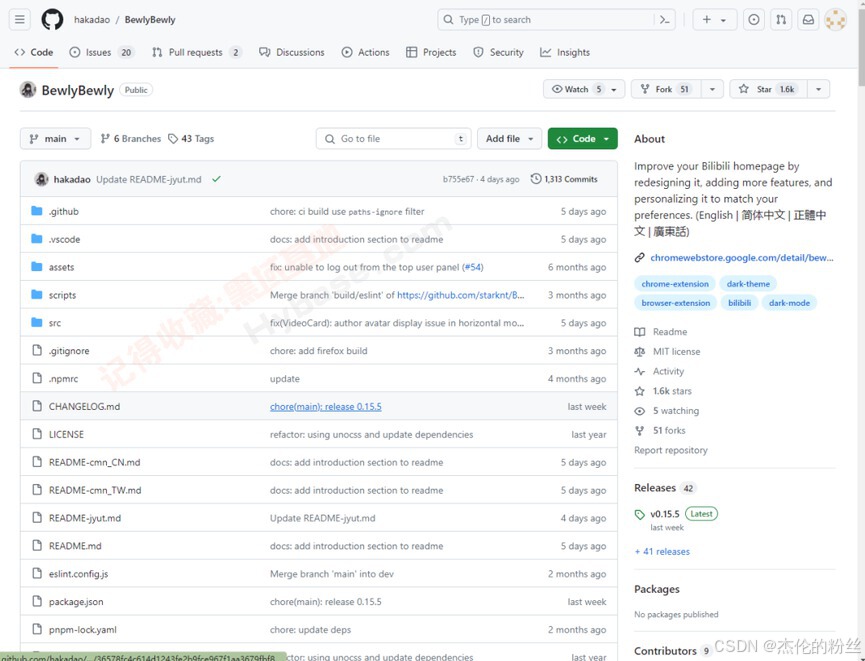Click the dark-theme topic tag
Screen dimensions: 865x661
pyautogui.click(x=748, y=284)
